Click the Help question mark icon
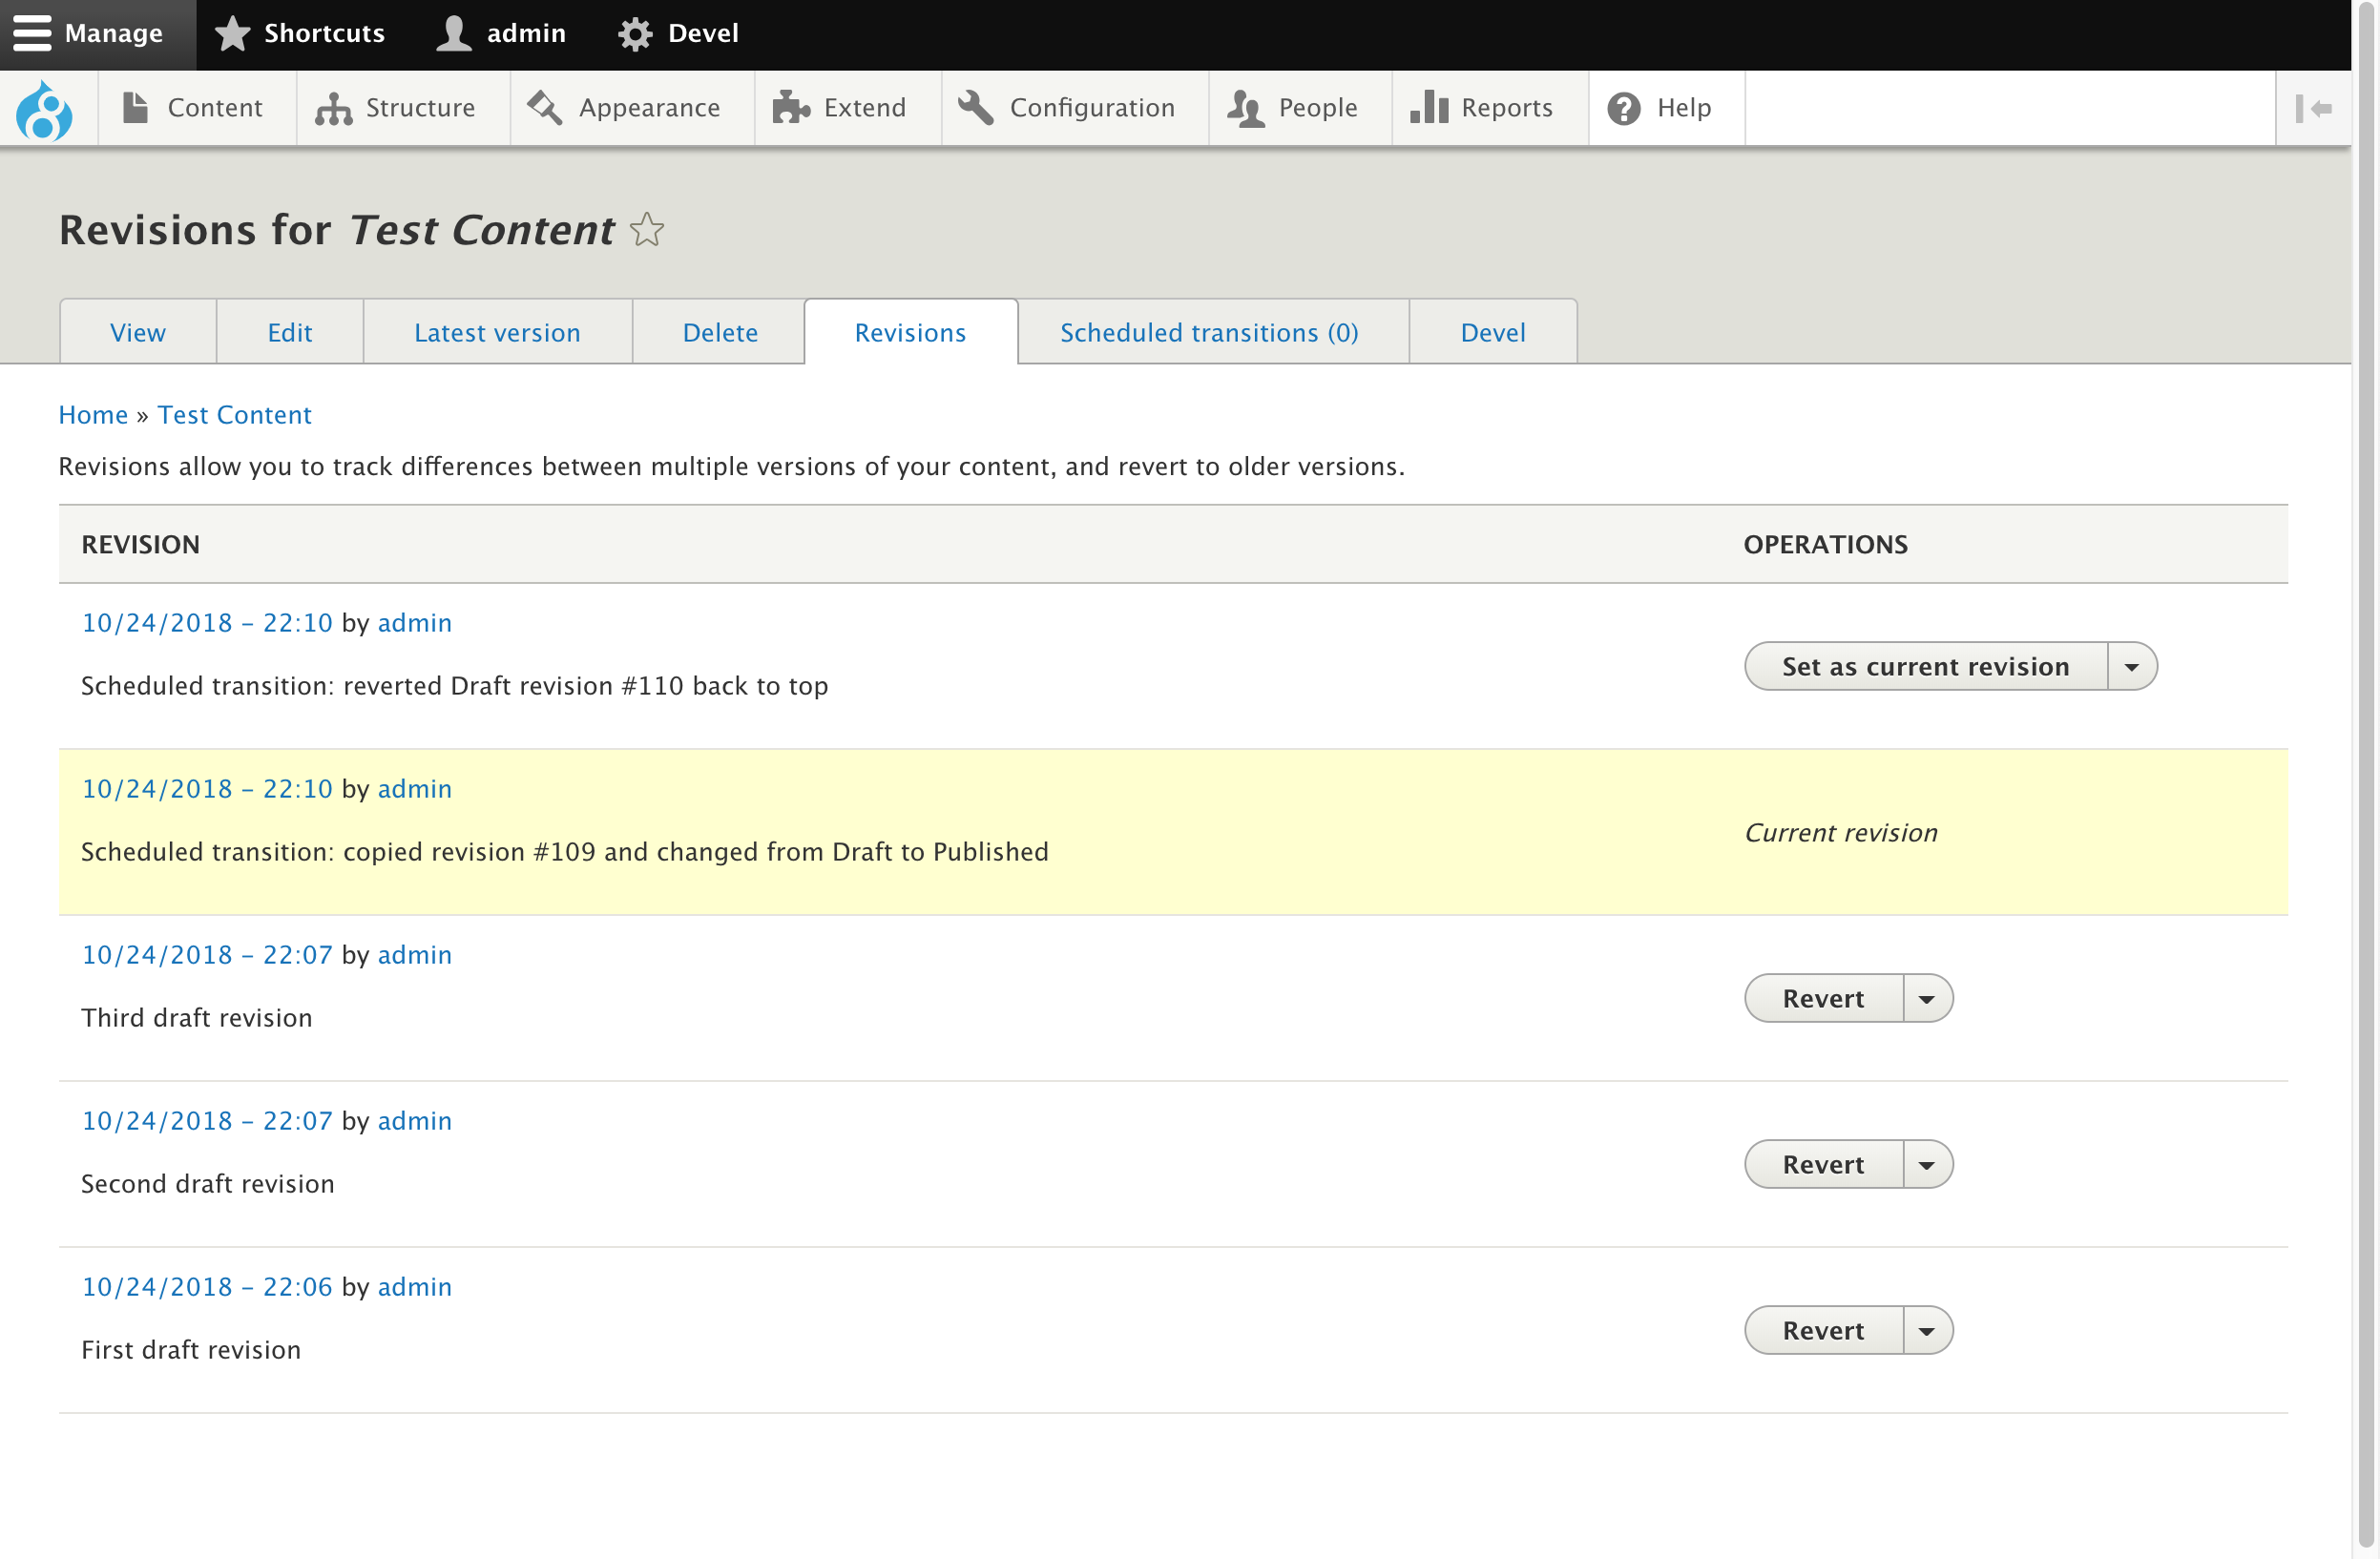The image size is (2380, 1559). point(1624,108)
